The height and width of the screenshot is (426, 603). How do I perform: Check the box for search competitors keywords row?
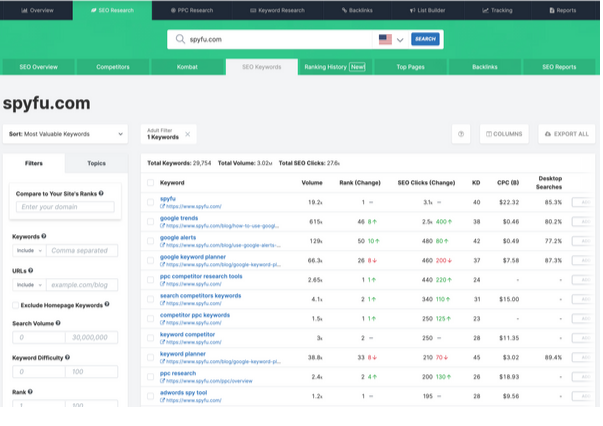pos(150,299)
